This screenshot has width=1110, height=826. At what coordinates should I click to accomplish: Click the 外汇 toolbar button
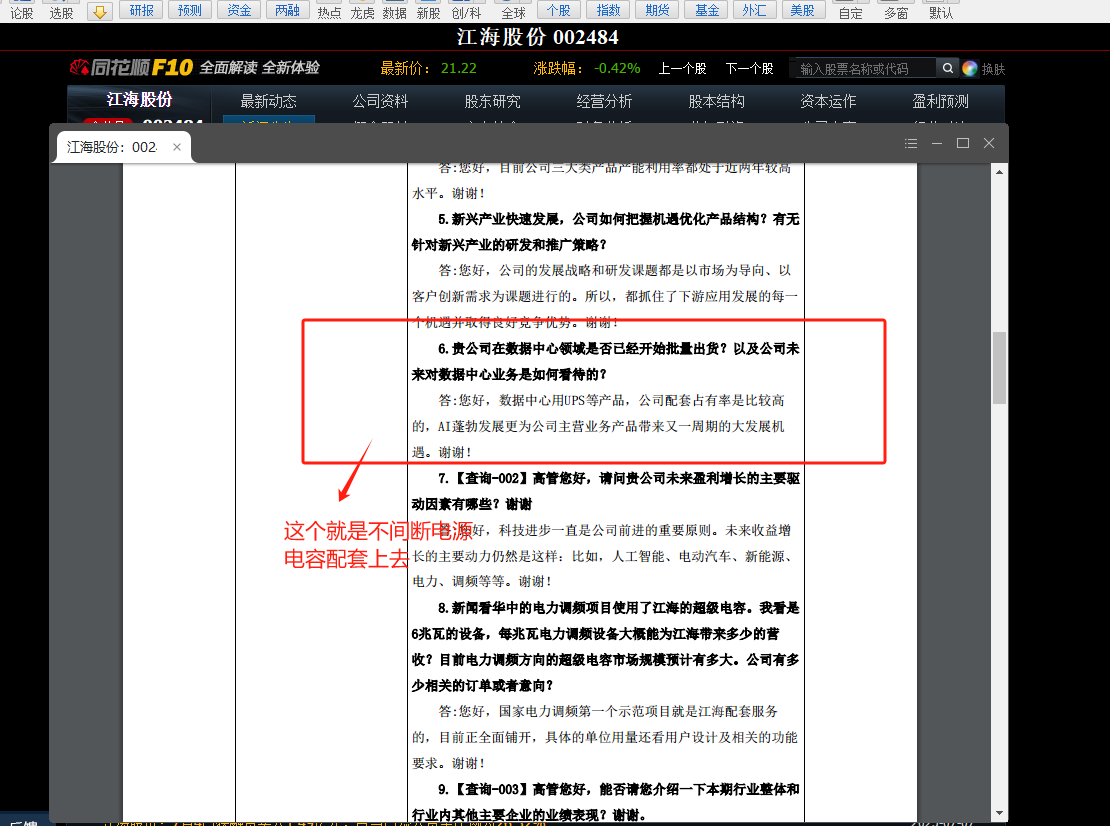pyautogui.click(x=754, y=10)
